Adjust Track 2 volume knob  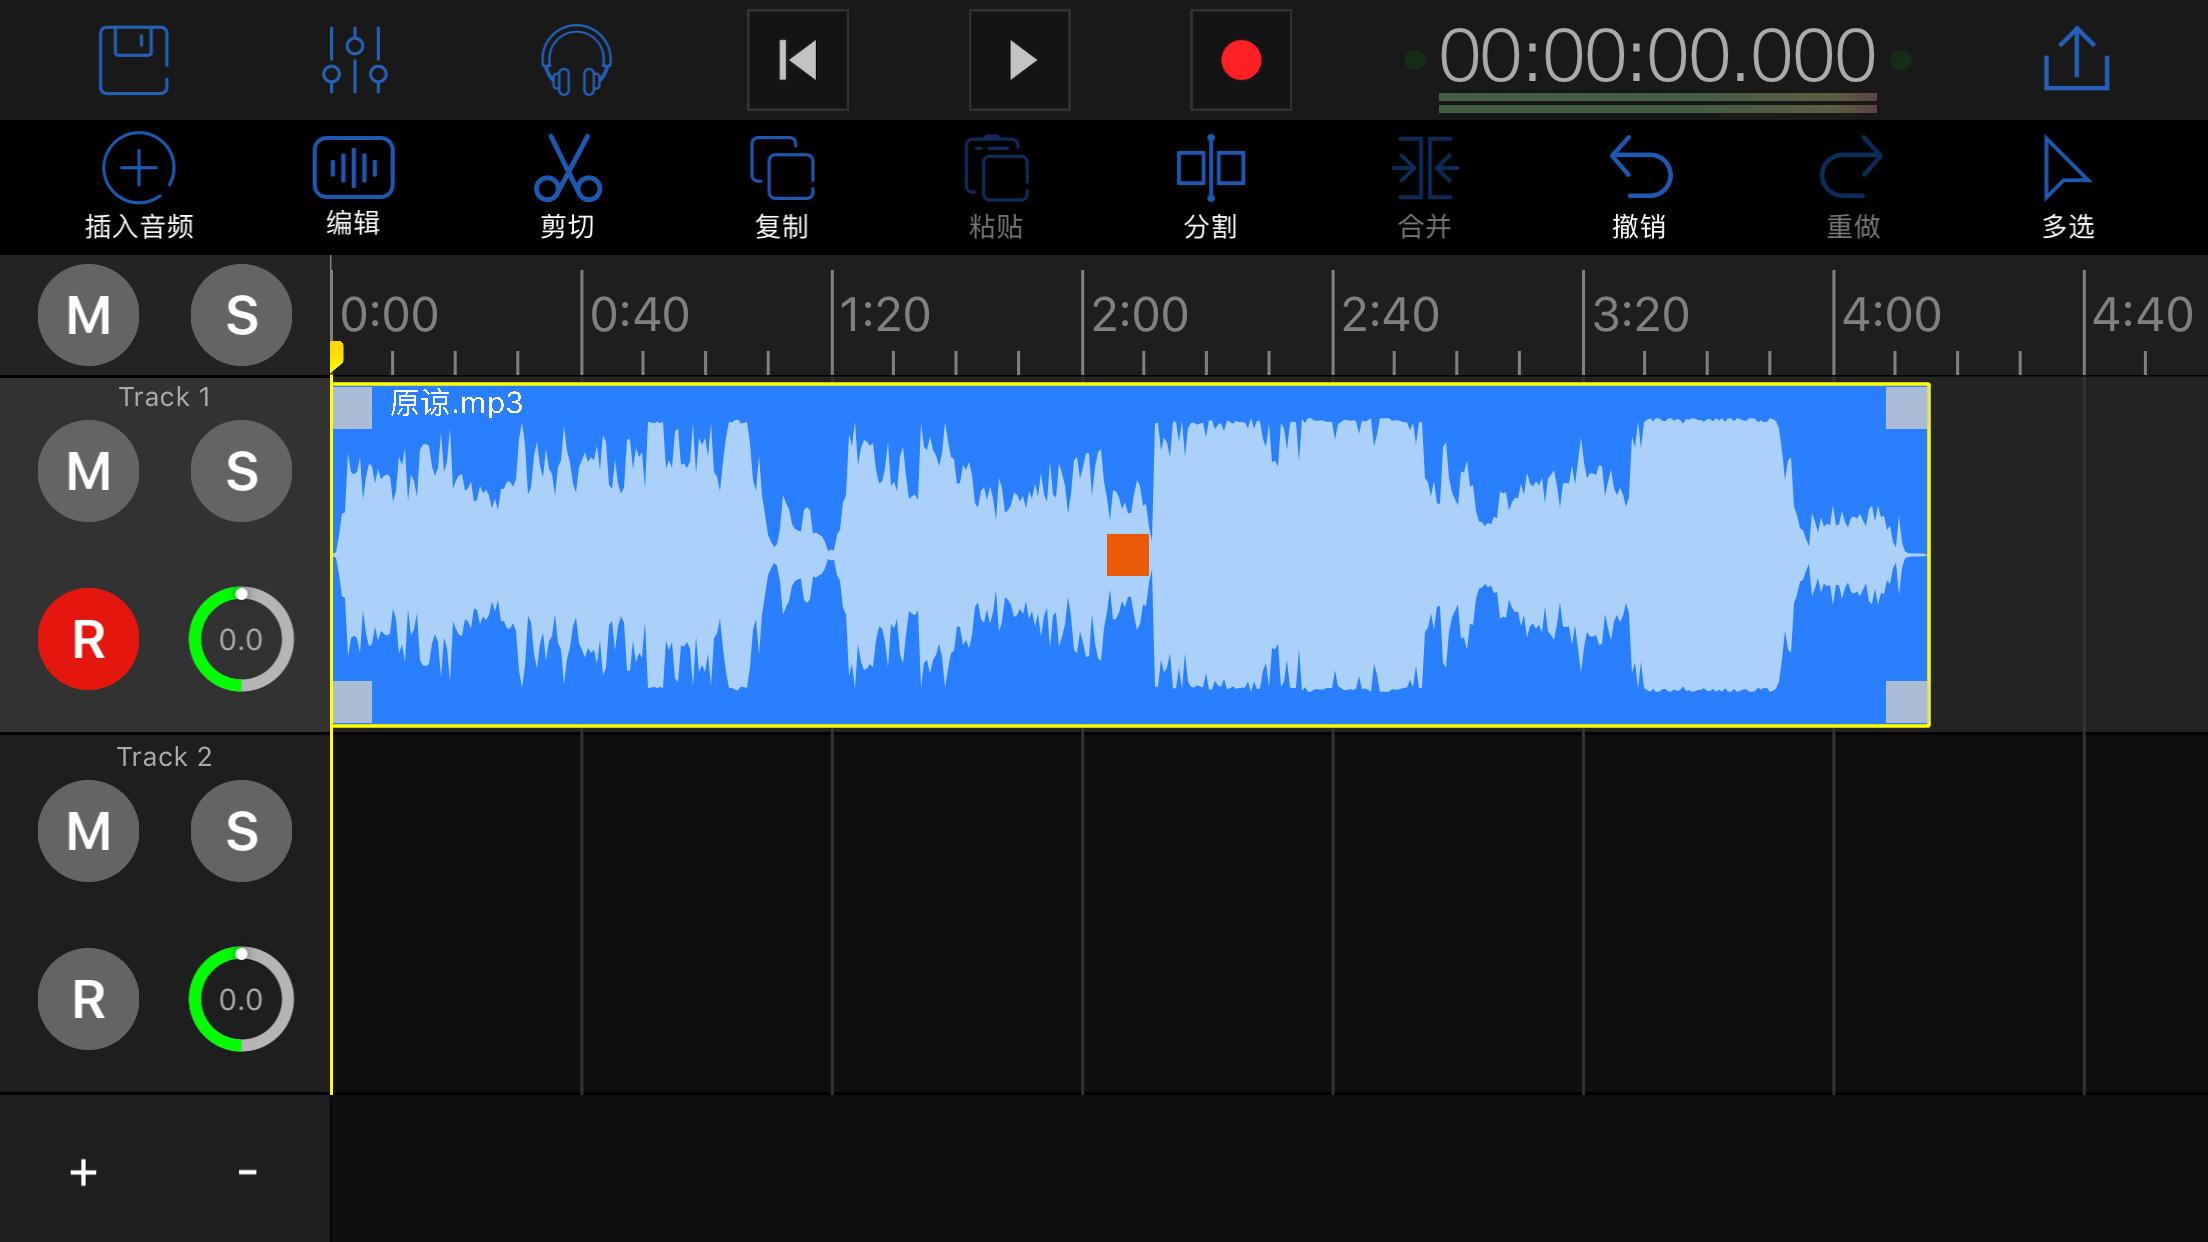[x=240, y=999]
